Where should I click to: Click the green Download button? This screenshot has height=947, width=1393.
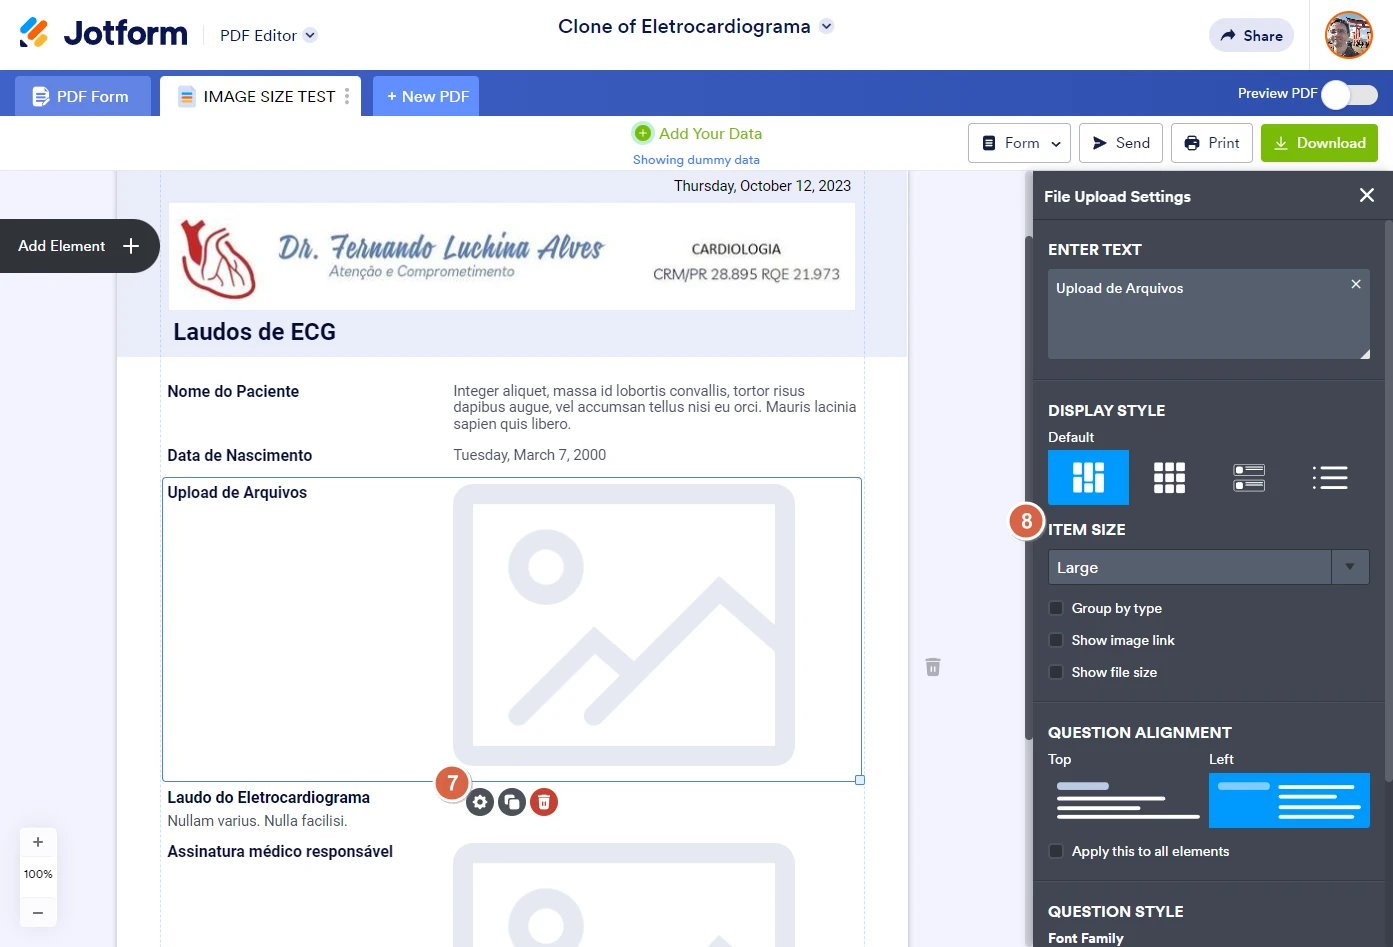tap(1319, 143)
